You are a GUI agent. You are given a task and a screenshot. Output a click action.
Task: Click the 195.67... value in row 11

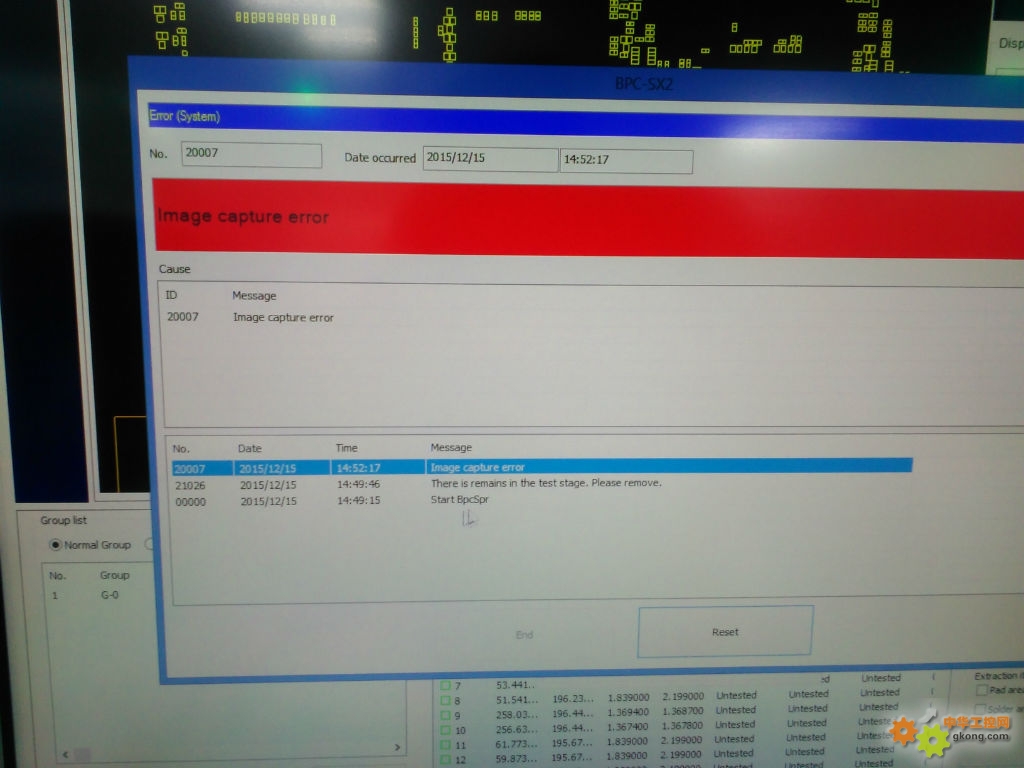[x=572, y=743]
